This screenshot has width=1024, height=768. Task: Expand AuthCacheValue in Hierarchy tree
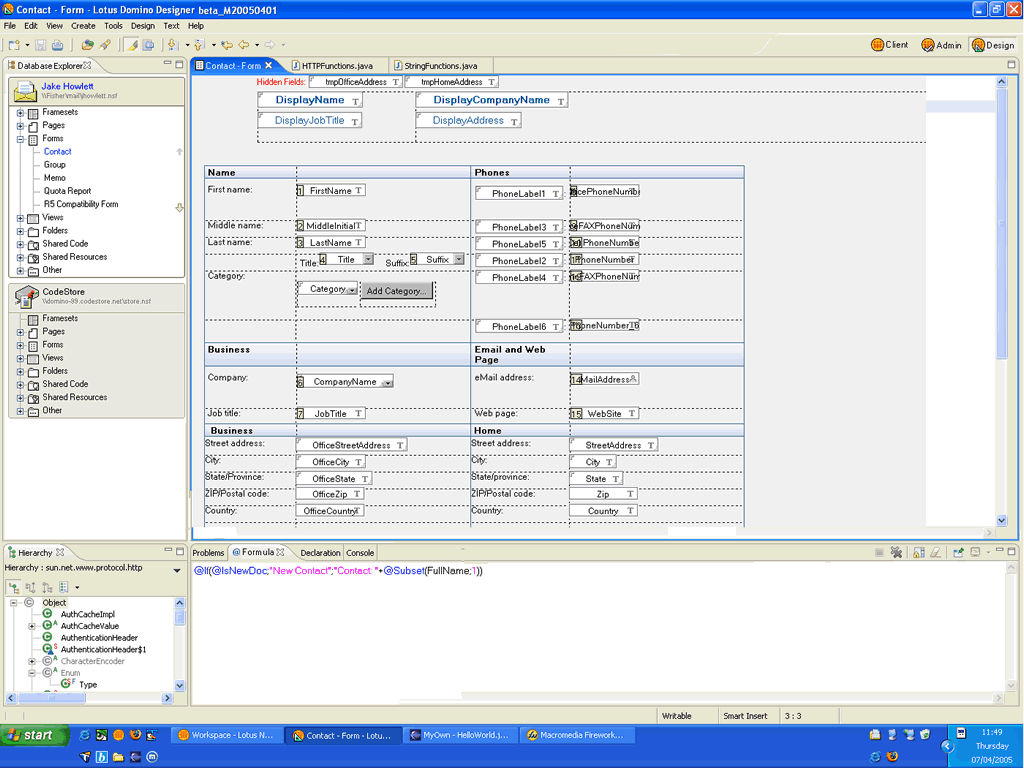[x=31, y=626]
